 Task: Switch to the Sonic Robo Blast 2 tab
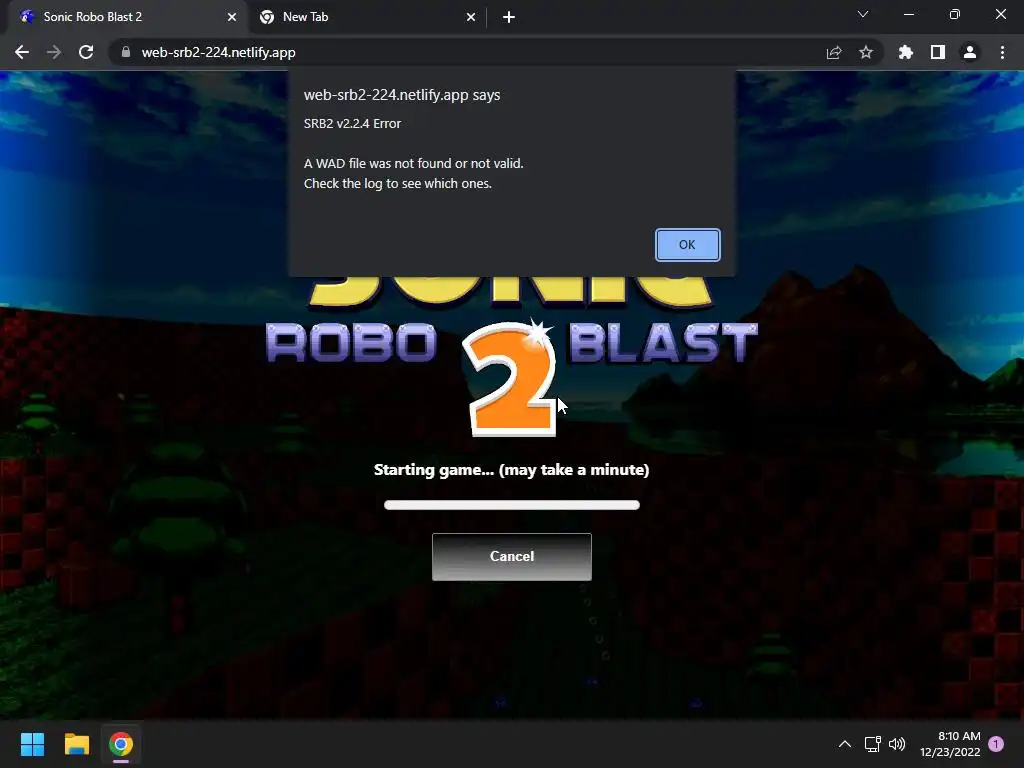tap(127, 17)
